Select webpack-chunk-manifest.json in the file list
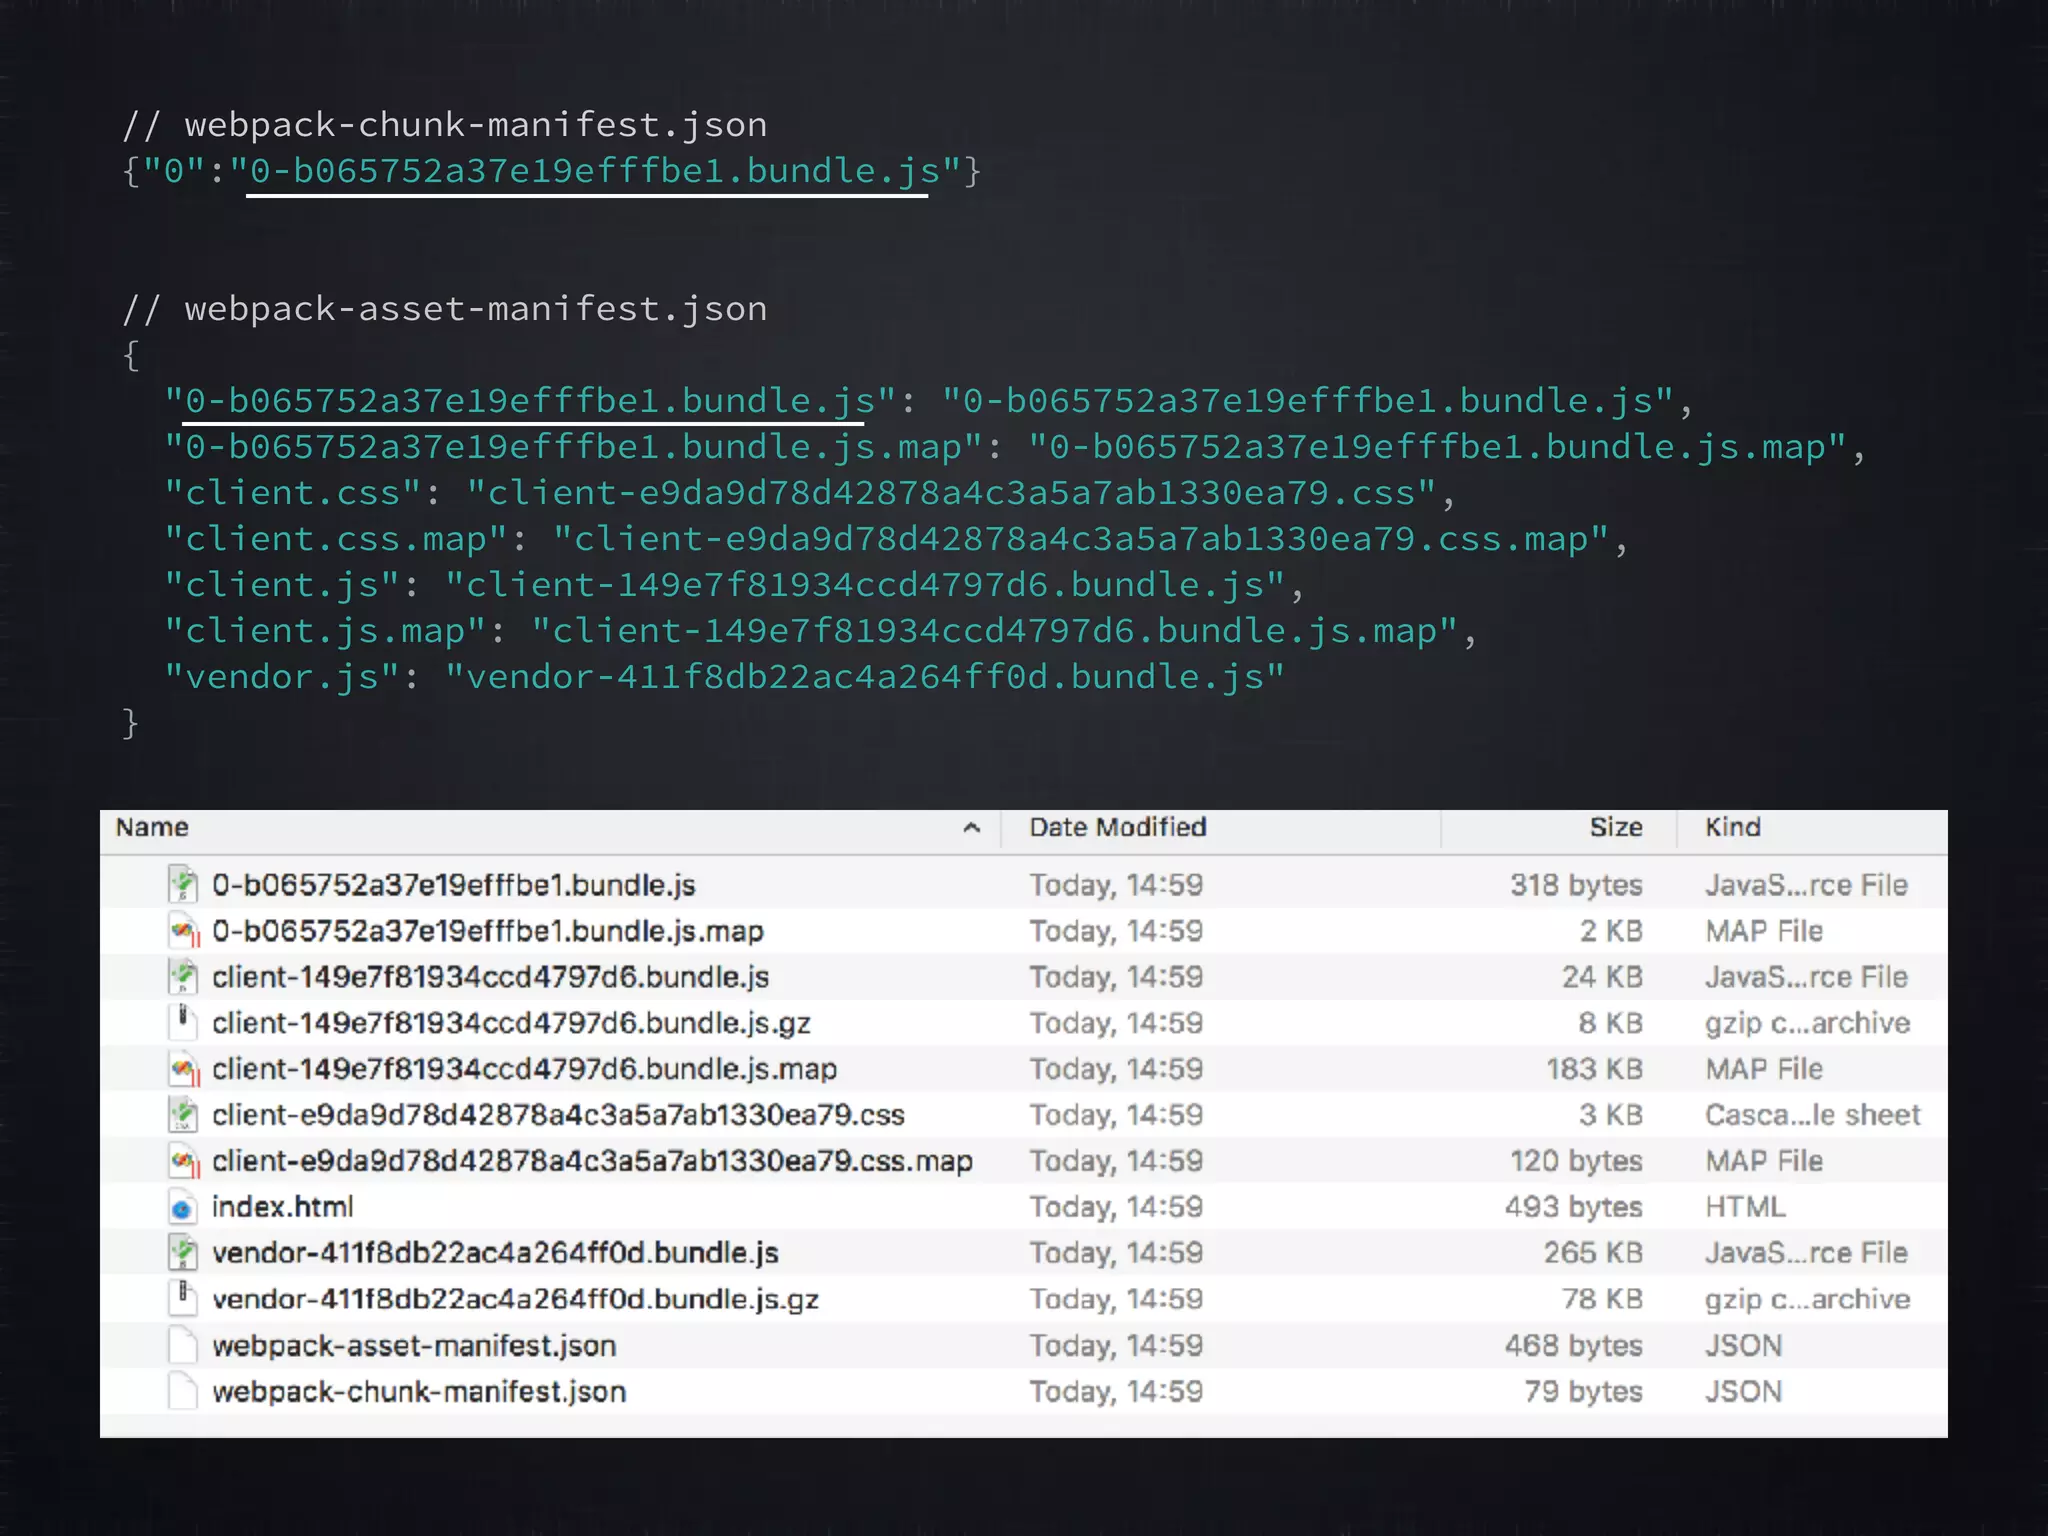Screen dimensions: 2048x1536 point(419,1392)
